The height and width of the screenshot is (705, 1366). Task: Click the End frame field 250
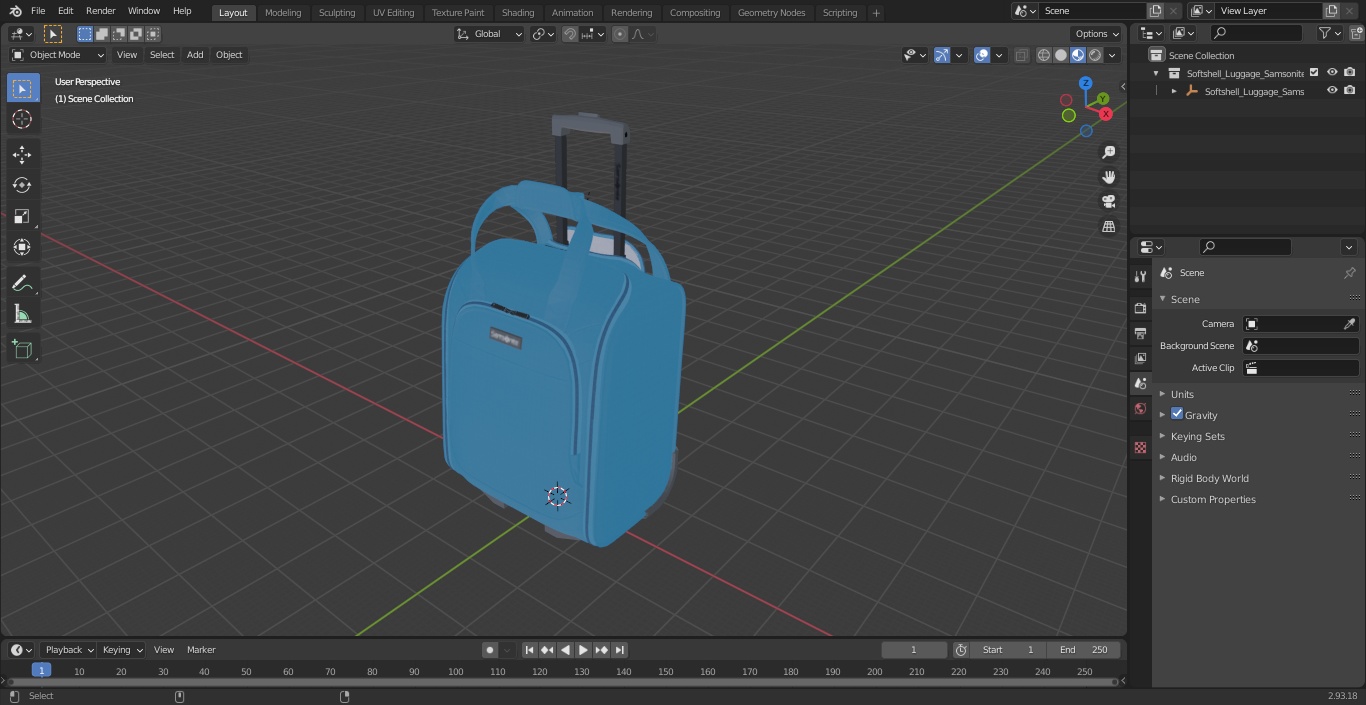tap(1083, 650)
